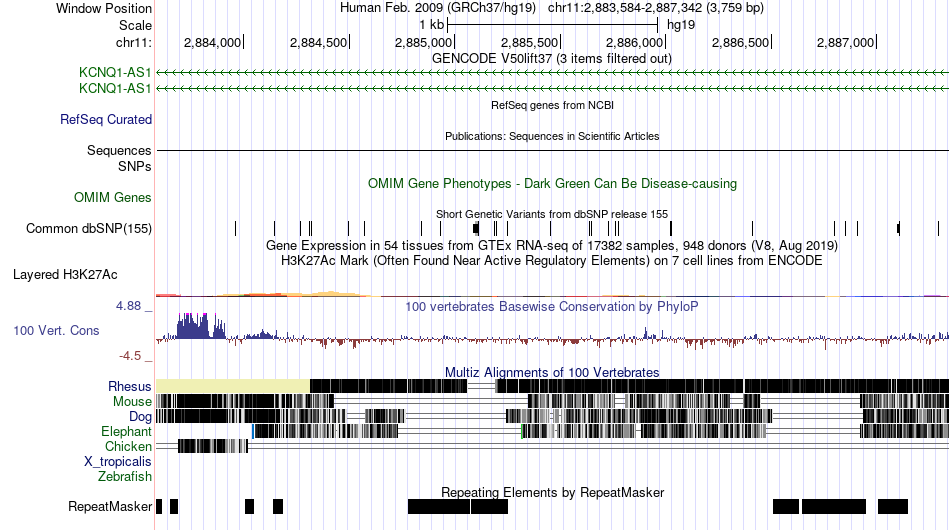Click the Chicken alignment block
The image size is (950, 530).
(x=213, y=446)
